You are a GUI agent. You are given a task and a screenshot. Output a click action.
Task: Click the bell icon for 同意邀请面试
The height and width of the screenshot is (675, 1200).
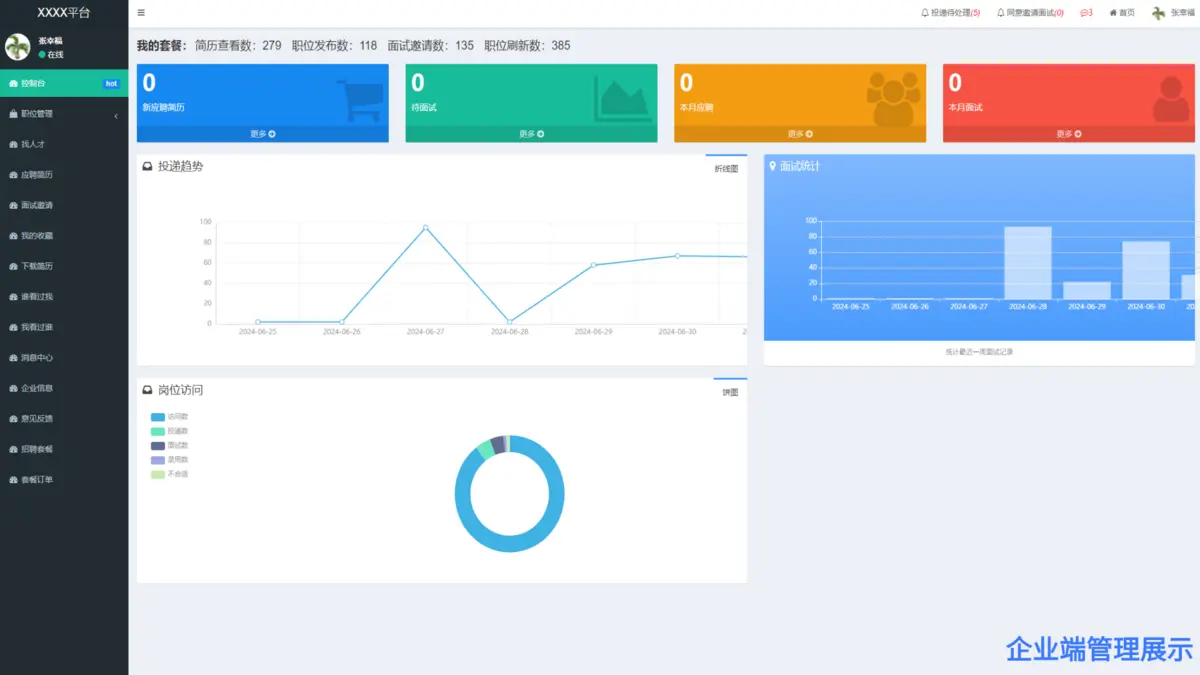pos(1000,13)
